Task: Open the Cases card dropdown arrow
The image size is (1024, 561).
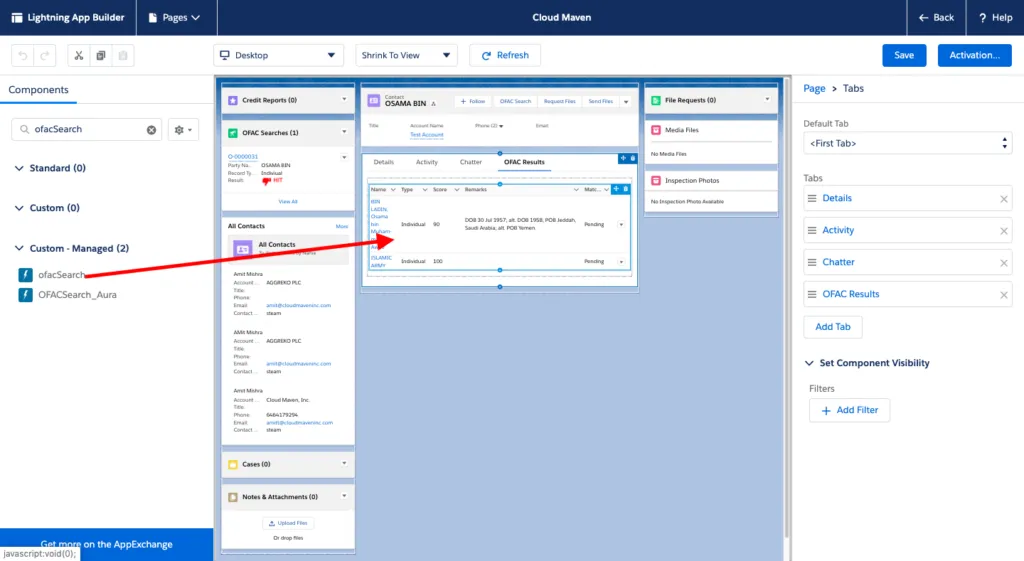Action: [x=344, y=464]
